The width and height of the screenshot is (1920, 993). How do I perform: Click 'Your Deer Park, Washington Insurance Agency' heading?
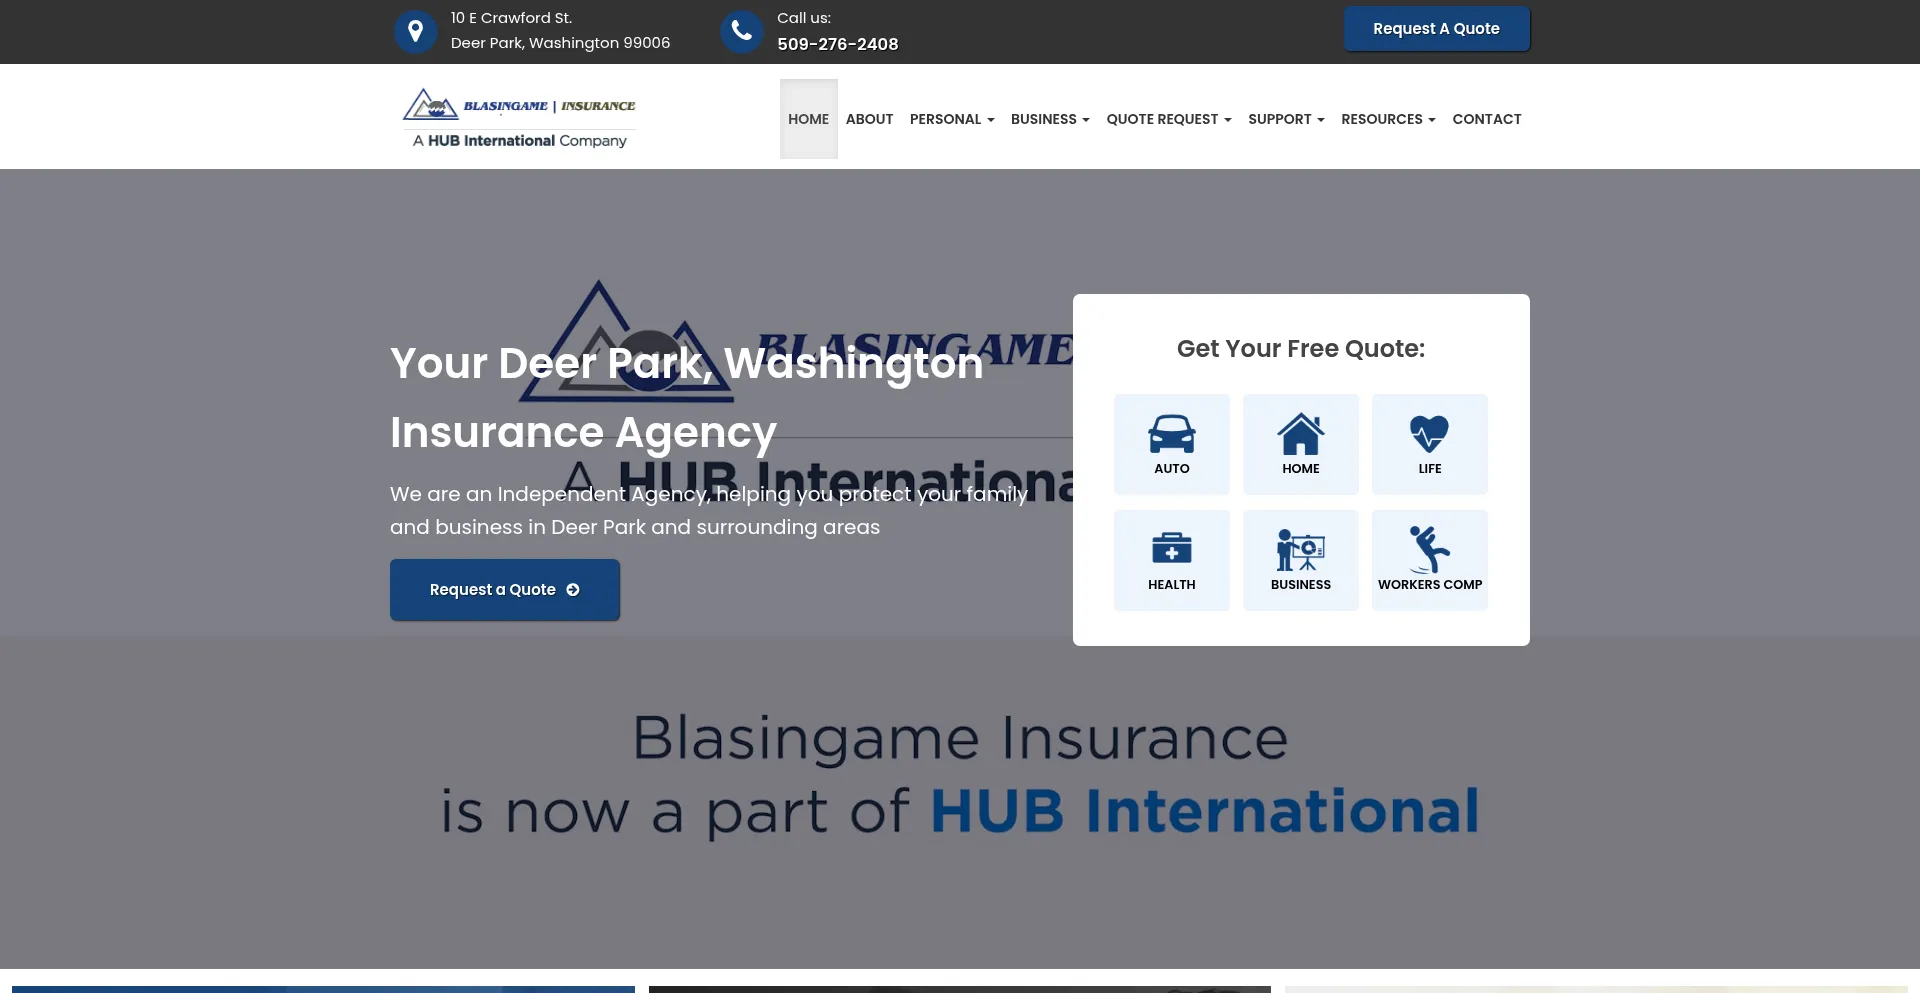[687, 397]
